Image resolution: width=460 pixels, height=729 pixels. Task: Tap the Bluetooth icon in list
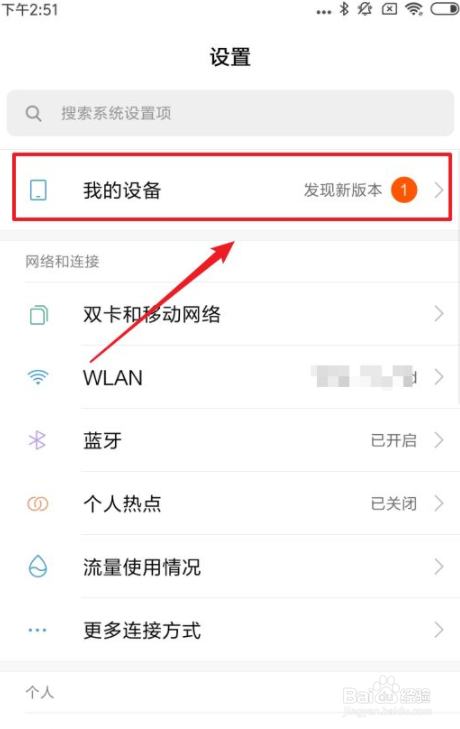tap(37, 440)
